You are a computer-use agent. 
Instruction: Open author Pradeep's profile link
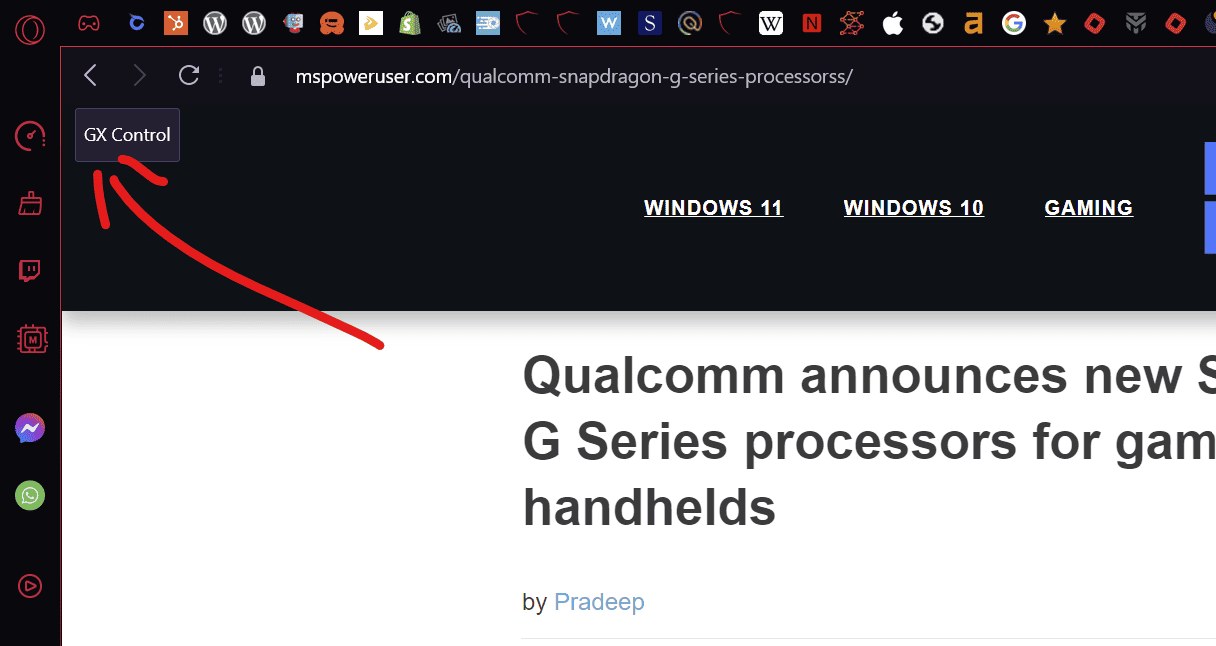point(599,602)
